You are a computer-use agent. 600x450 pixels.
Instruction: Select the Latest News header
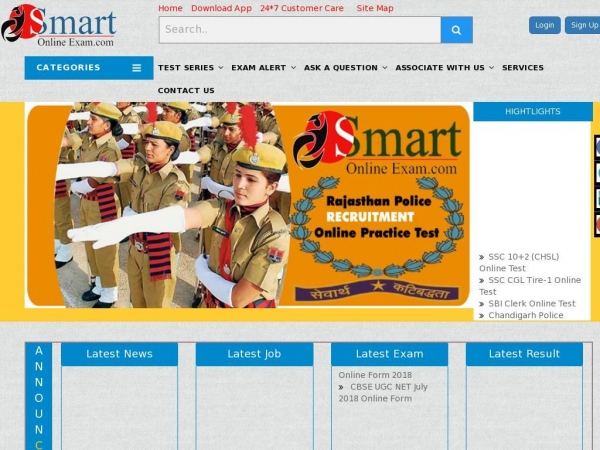(x=119, y=354)
